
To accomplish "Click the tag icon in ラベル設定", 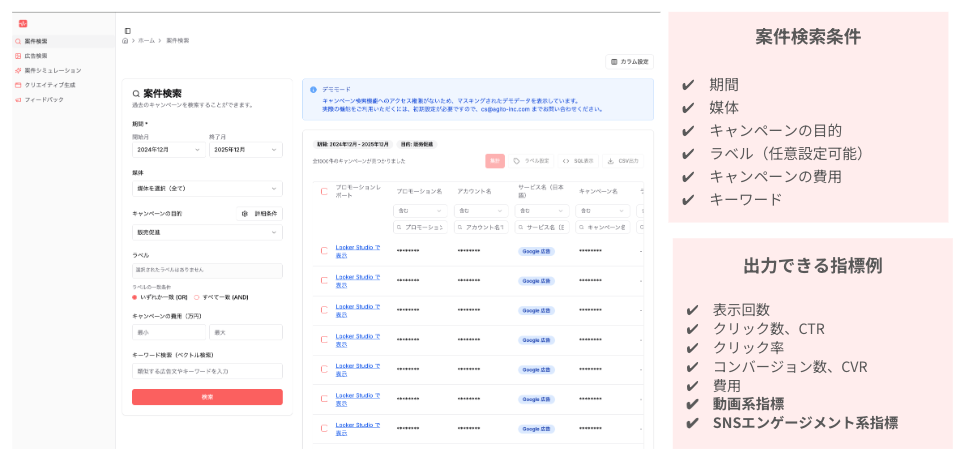I will [x=516, y=161].
